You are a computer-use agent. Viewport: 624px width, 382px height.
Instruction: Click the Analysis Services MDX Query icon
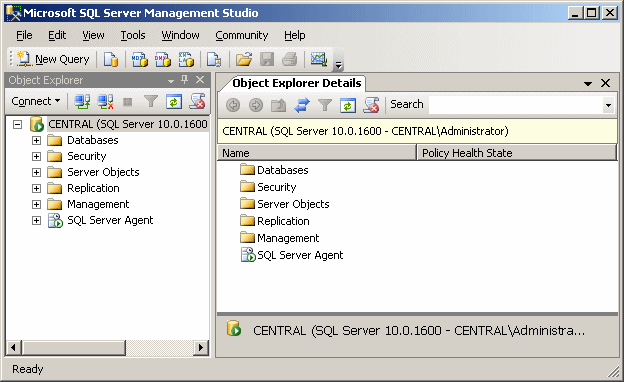click(x=140, y=59)
